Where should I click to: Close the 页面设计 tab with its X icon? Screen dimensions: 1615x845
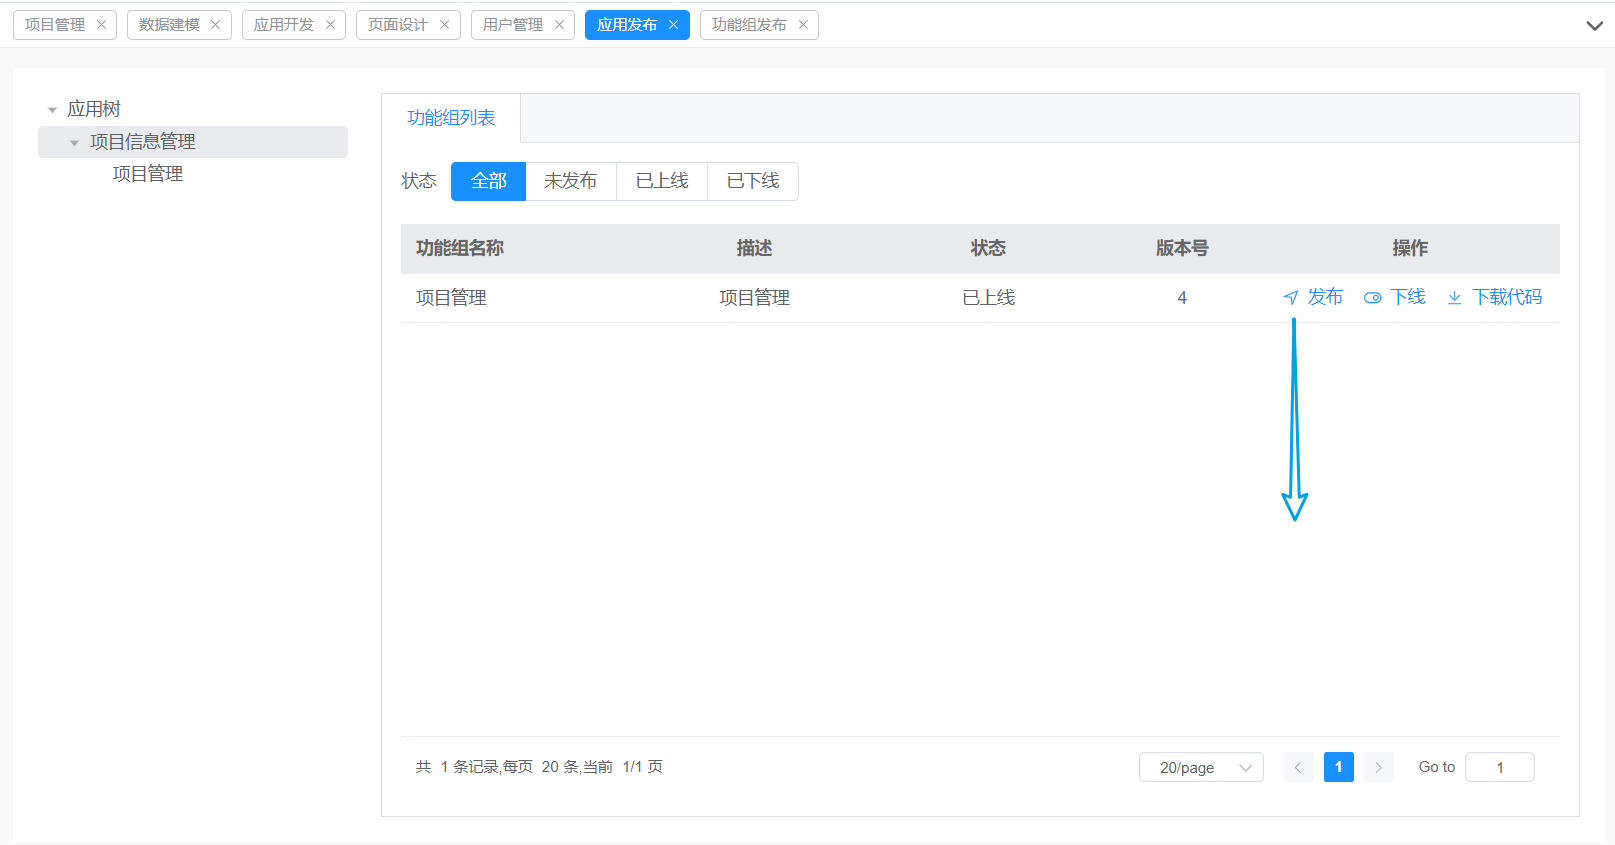[444, 25]
